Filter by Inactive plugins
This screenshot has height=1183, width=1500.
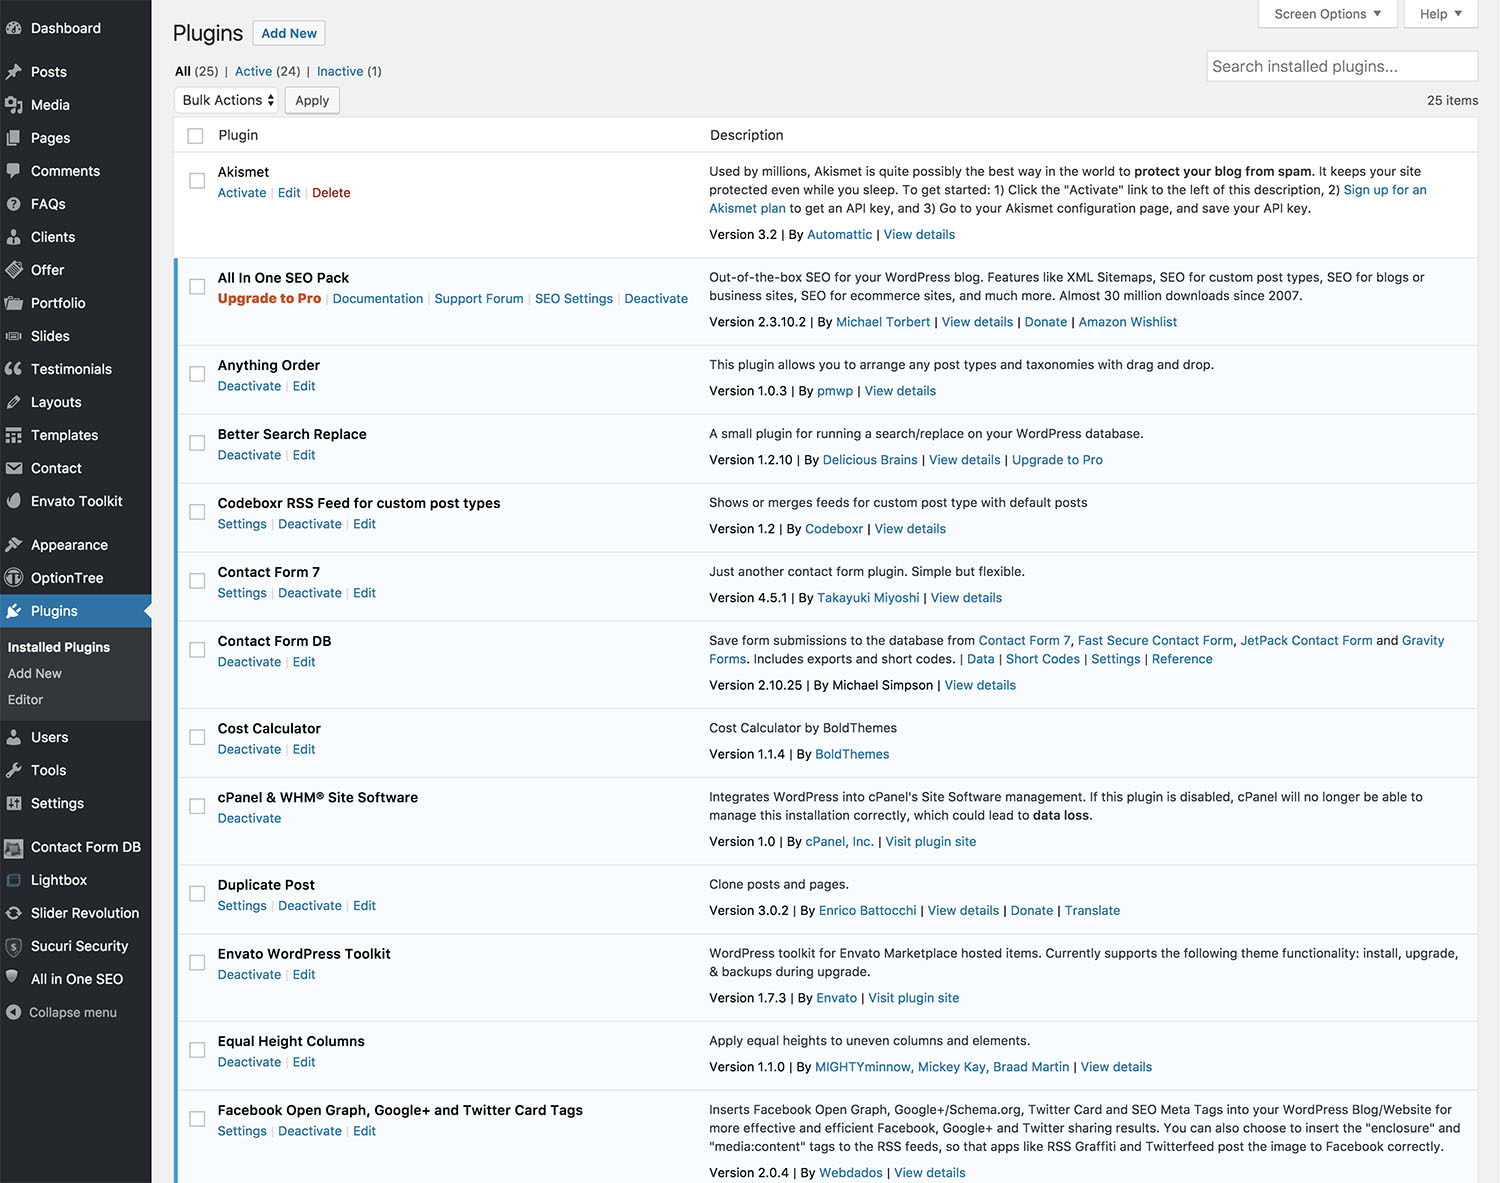coord(340,71)
